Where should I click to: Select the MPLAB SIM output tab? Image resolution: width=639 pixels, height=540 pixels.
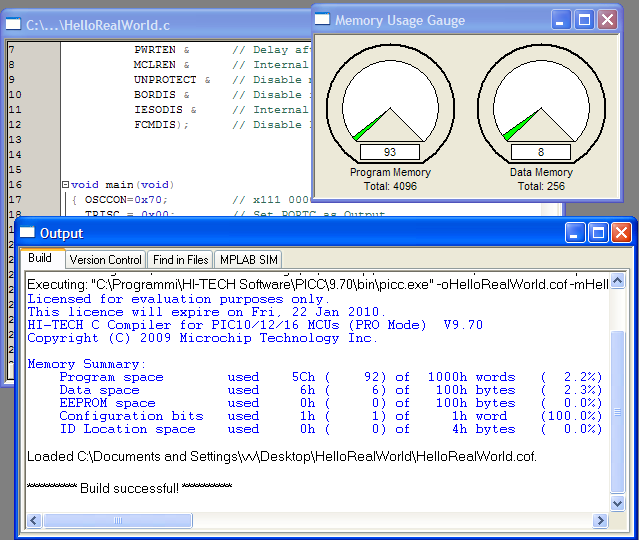coord(248,260)
